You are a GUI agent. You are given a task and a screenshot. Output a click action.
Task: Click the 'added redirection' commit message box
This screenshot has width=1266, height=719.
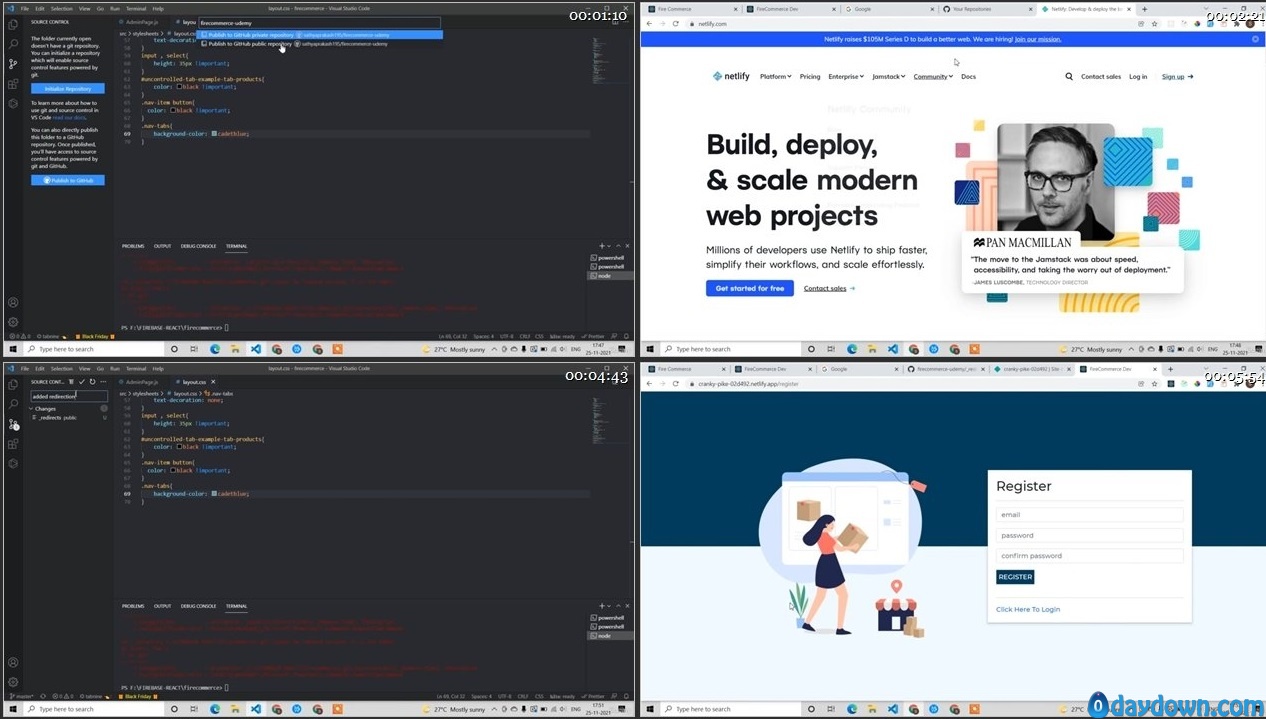point(68,396)
